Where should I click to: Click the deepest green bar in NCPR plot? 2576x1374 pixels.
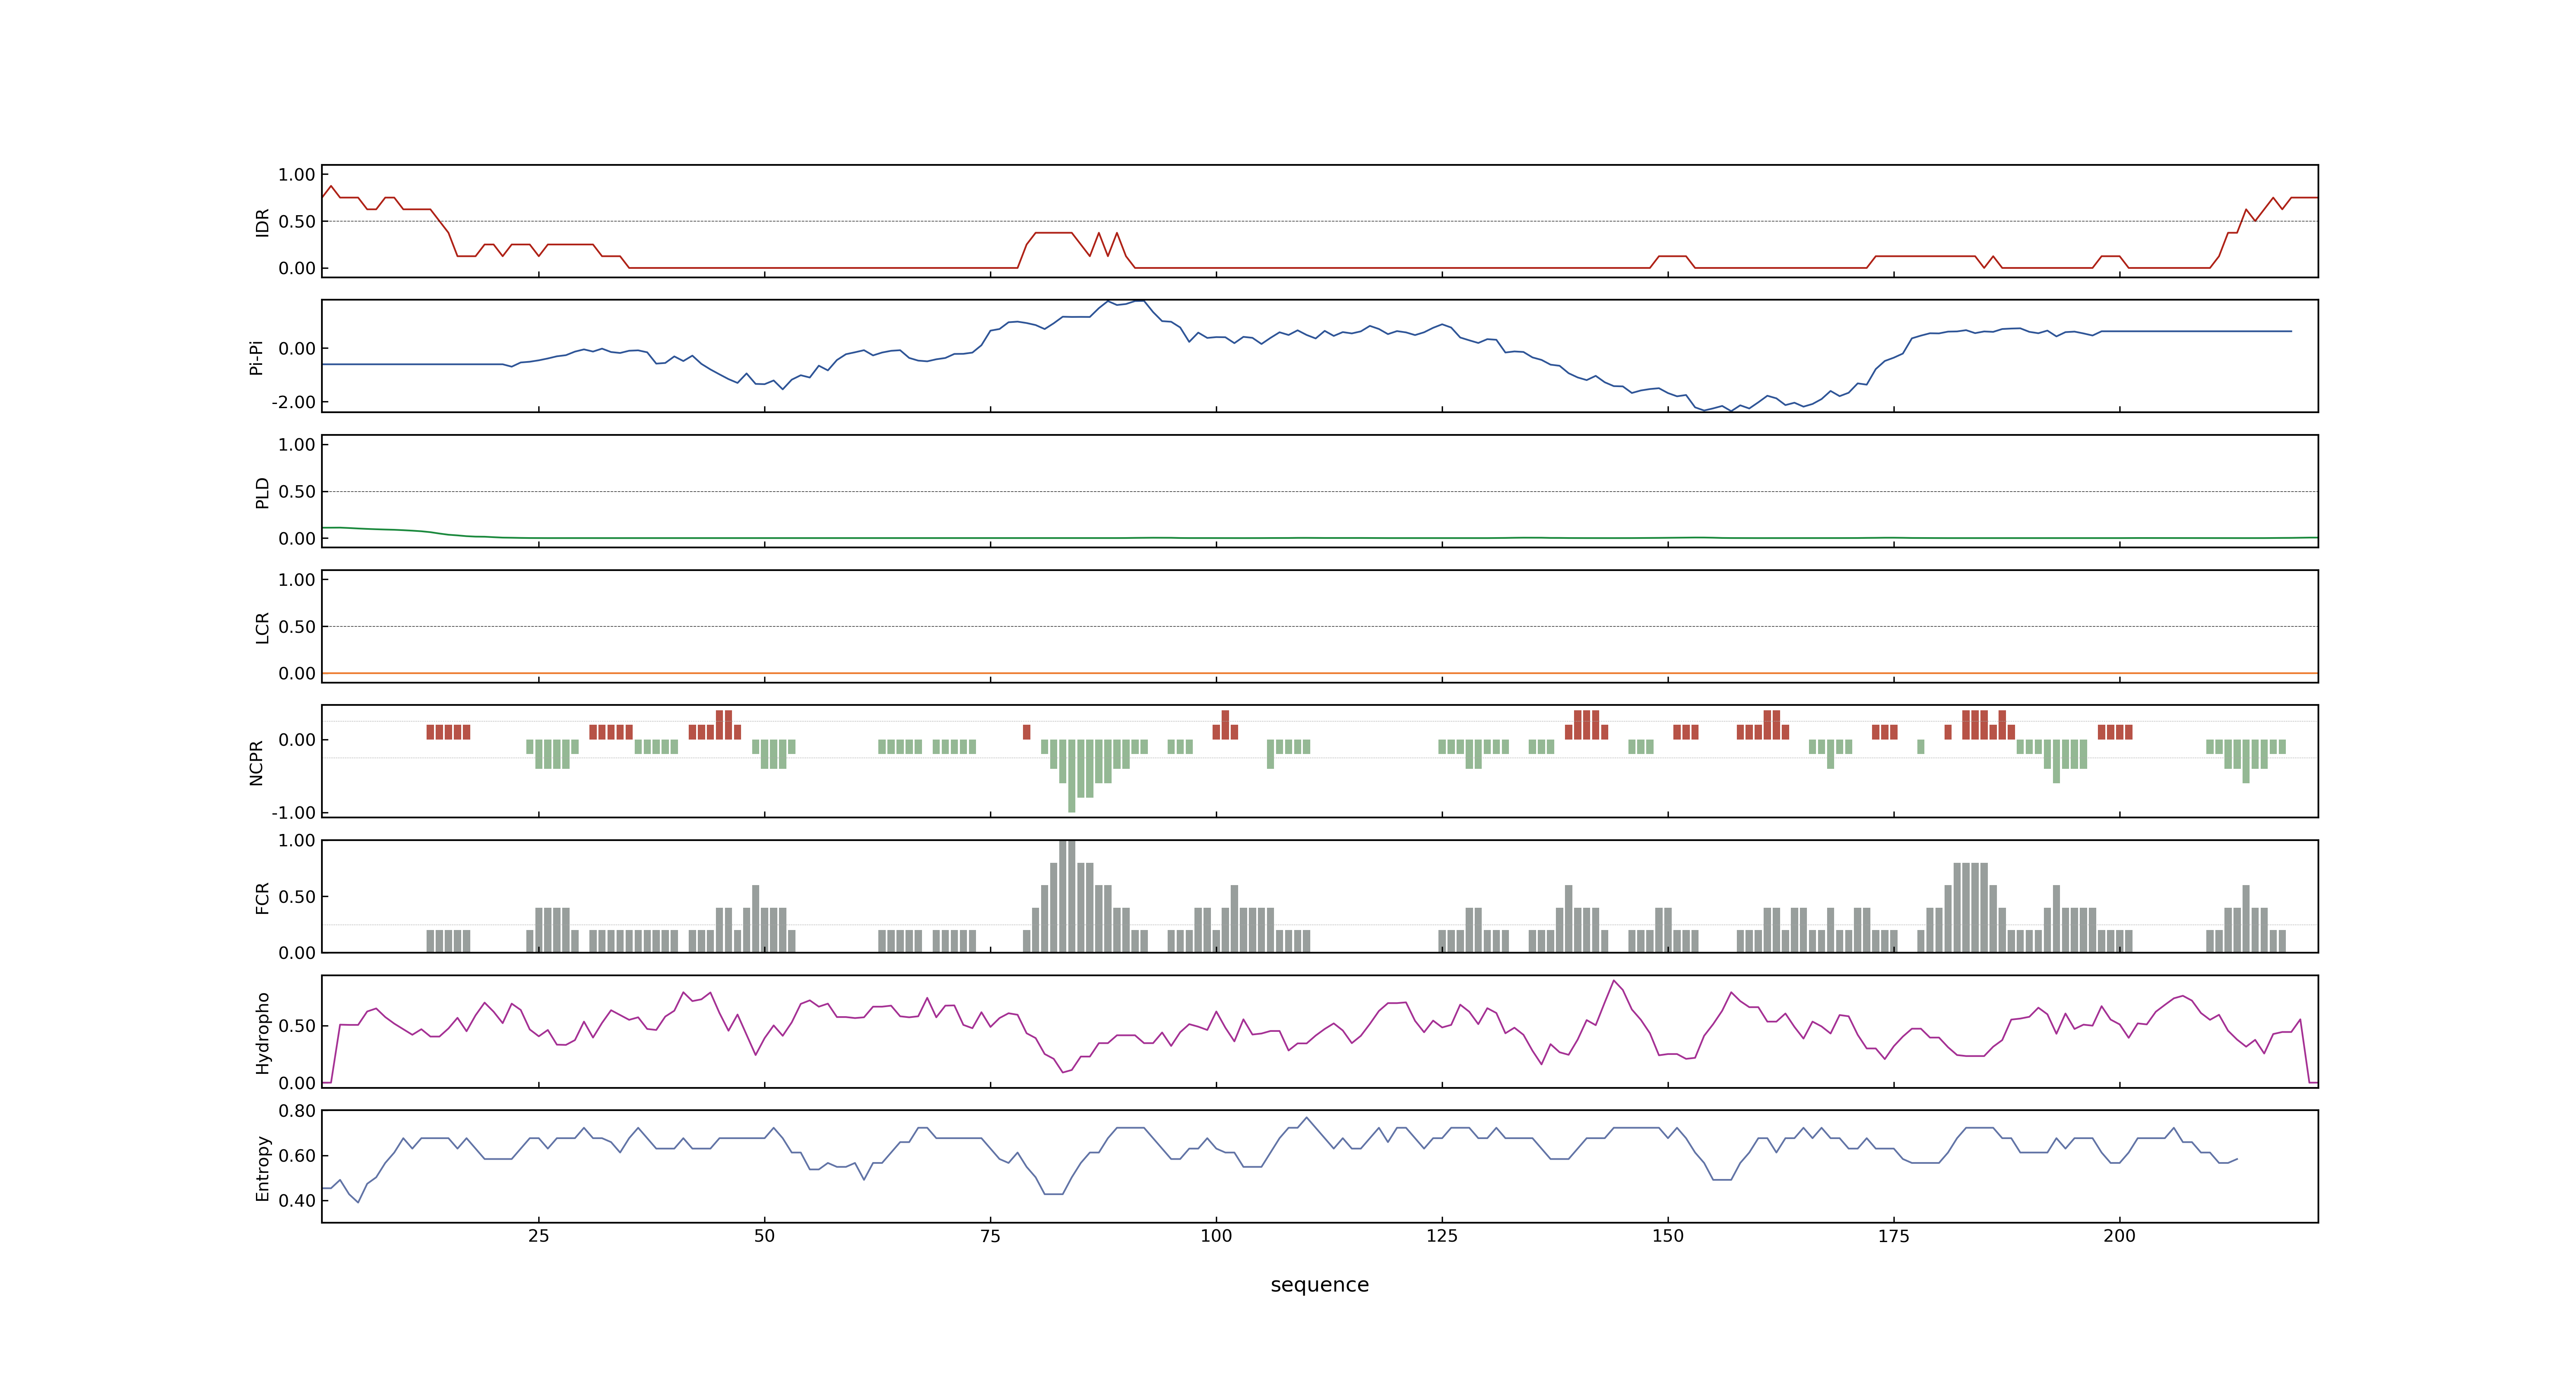point(1072,776)
